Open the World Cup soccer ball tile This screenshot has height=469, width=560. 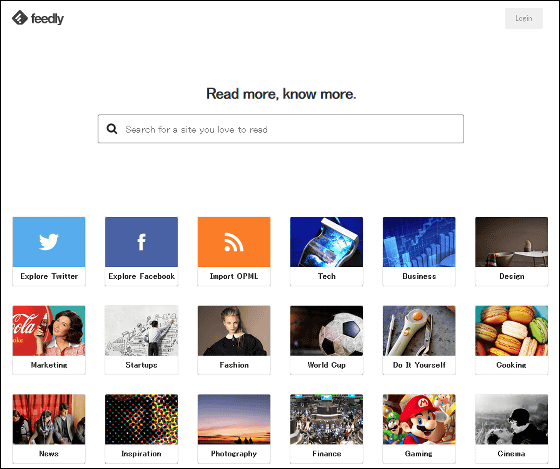pos(326,340)
